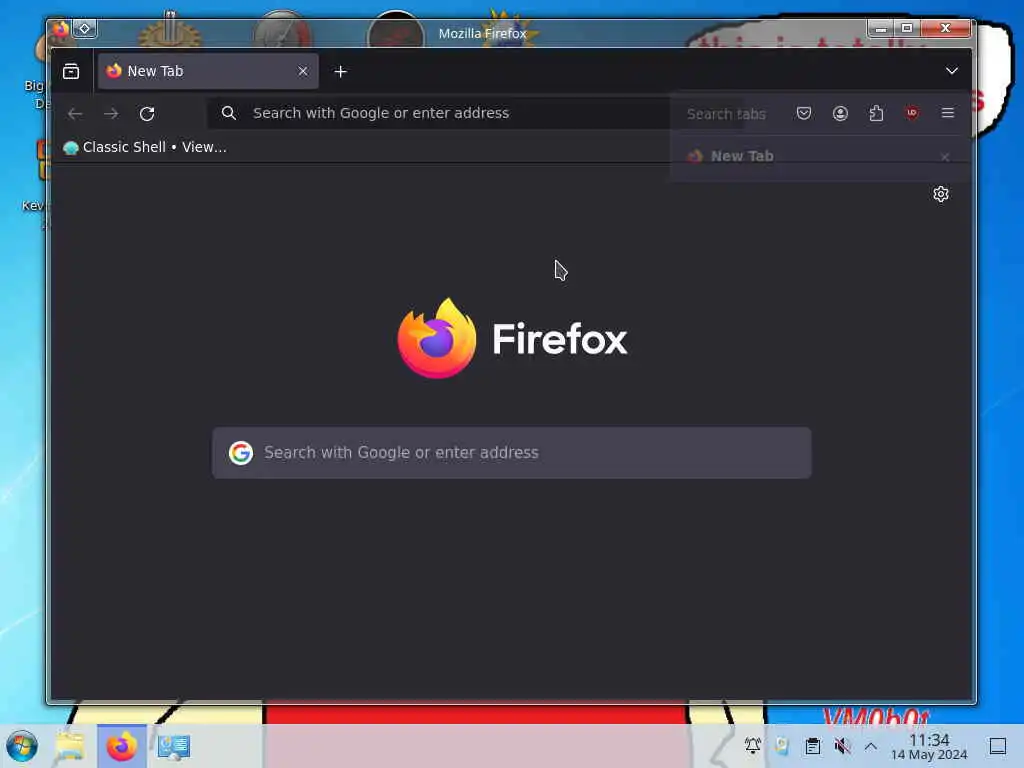
Task: Minimize the Mozilla Firefox window
Action: (880, 28)
